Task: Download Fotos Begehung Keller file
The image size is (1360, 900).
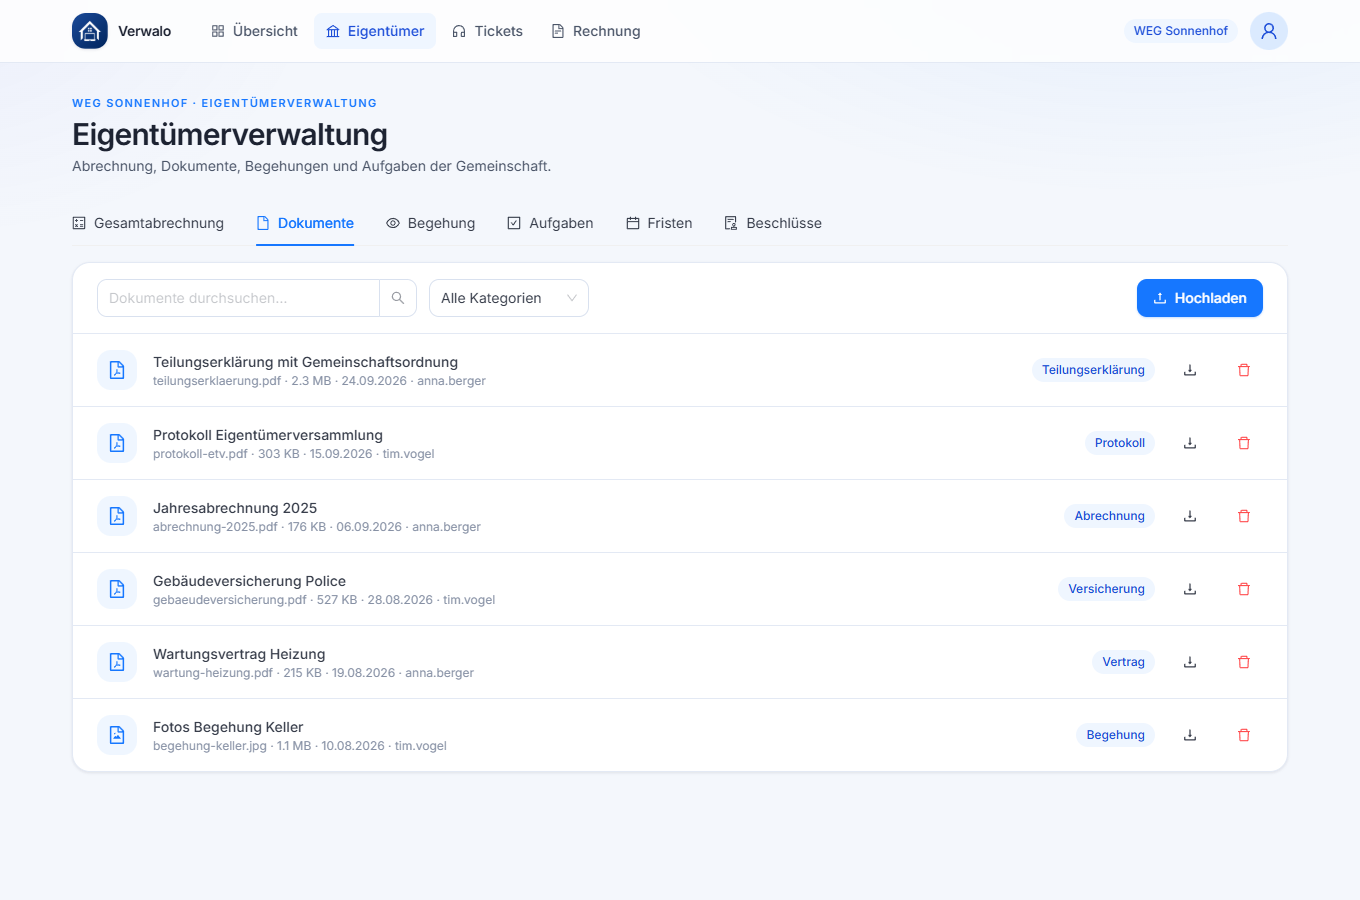Action: 1190,735
